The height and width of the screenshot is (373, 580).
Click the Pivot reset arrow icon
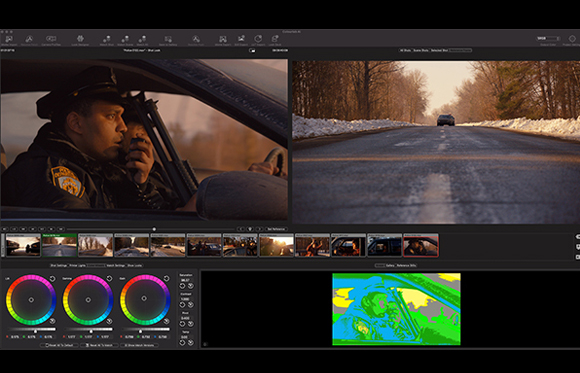[x=182, y=324]
